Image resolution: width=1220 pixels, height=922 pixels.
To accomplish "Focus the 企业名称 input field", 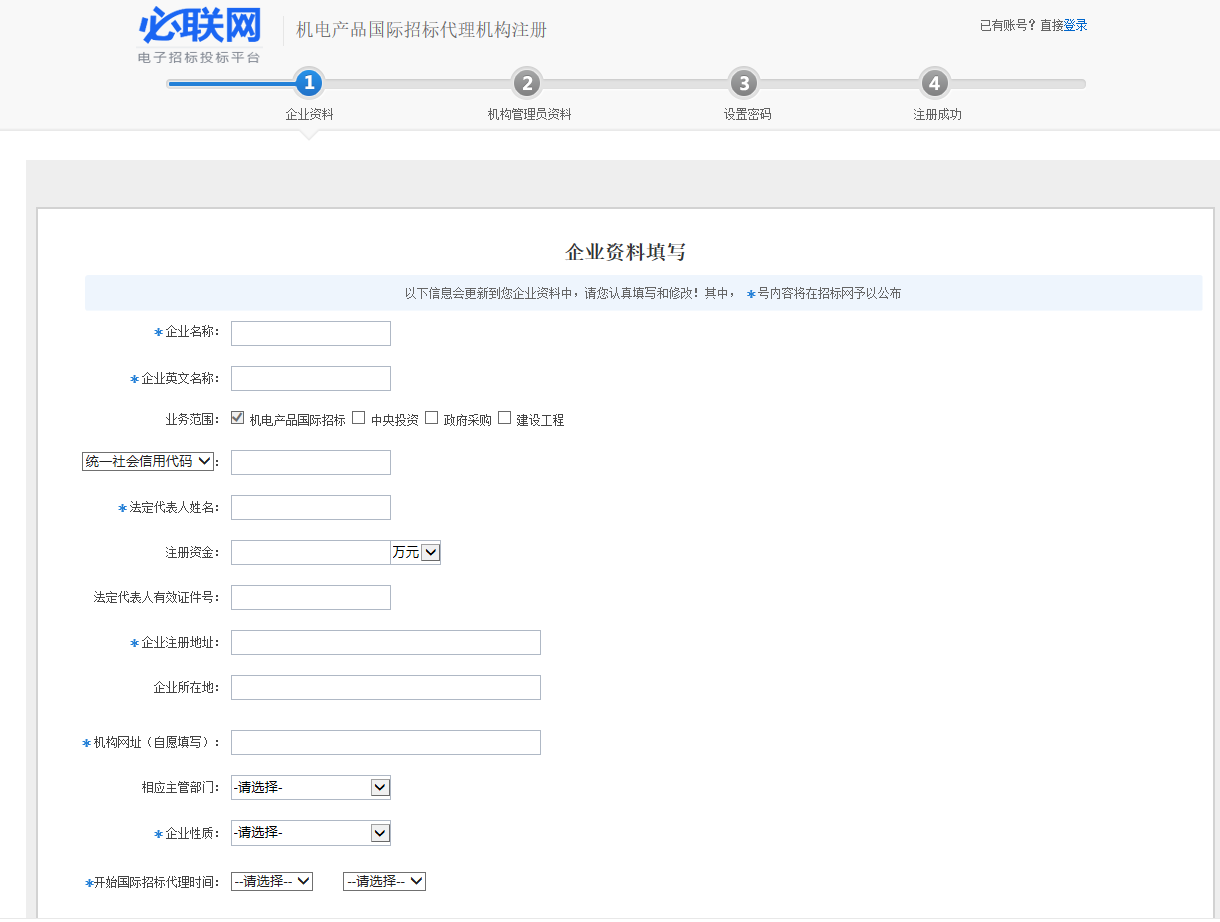I will (310, 334).
